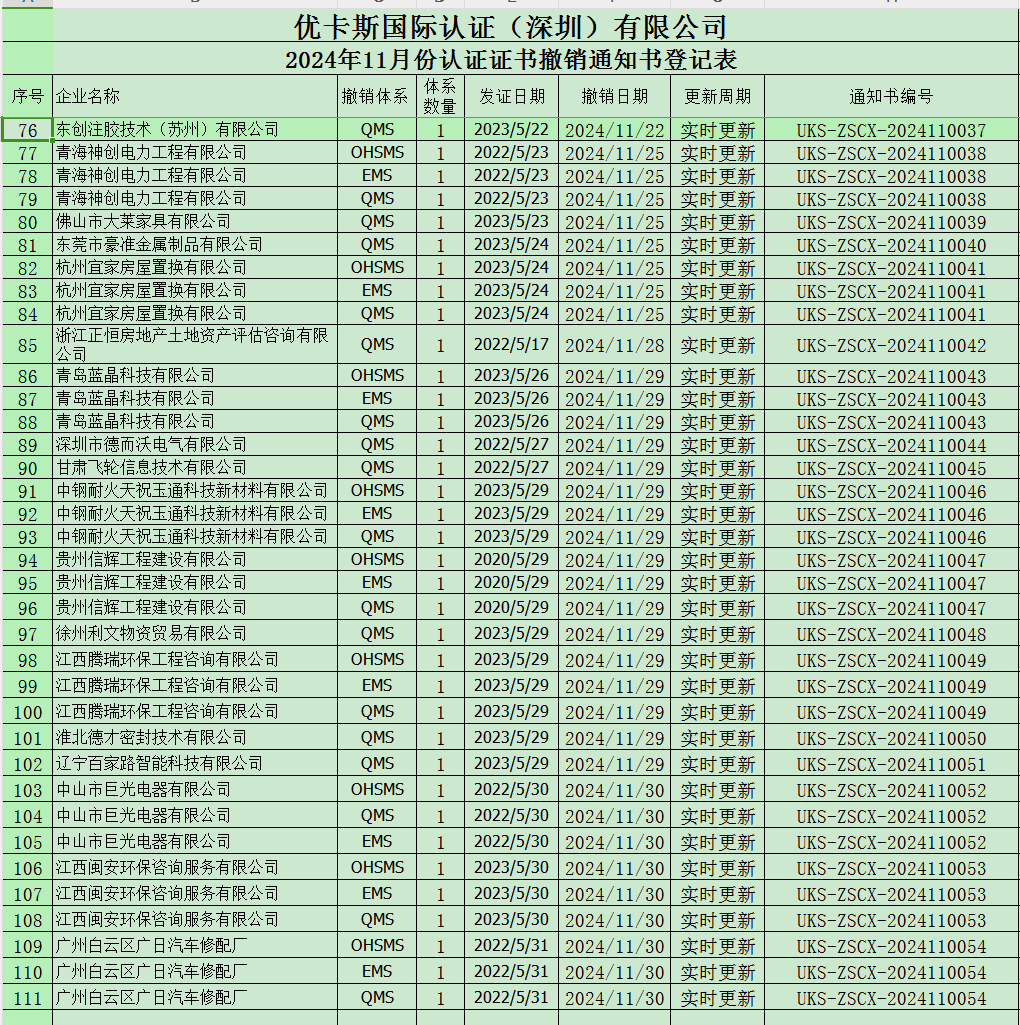Click the 撤销日期 header cell
Viewport: 1020px width, 1025px height.
click(614, 96)
